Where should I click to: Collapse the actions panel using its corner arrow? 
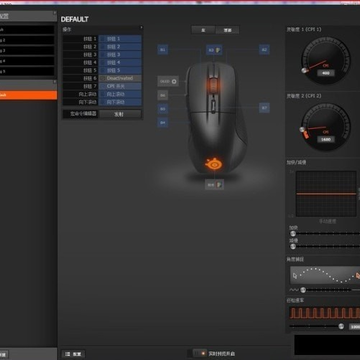[141, 28]
